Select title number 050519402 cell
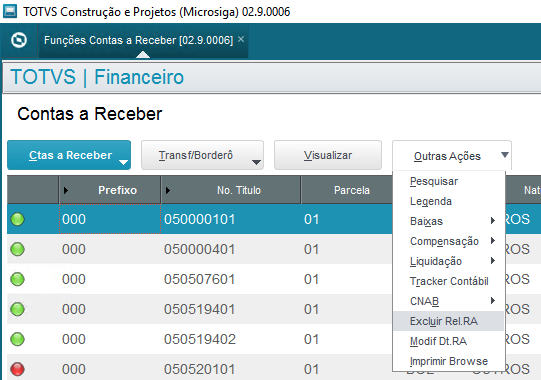 (x=231, y=339)
